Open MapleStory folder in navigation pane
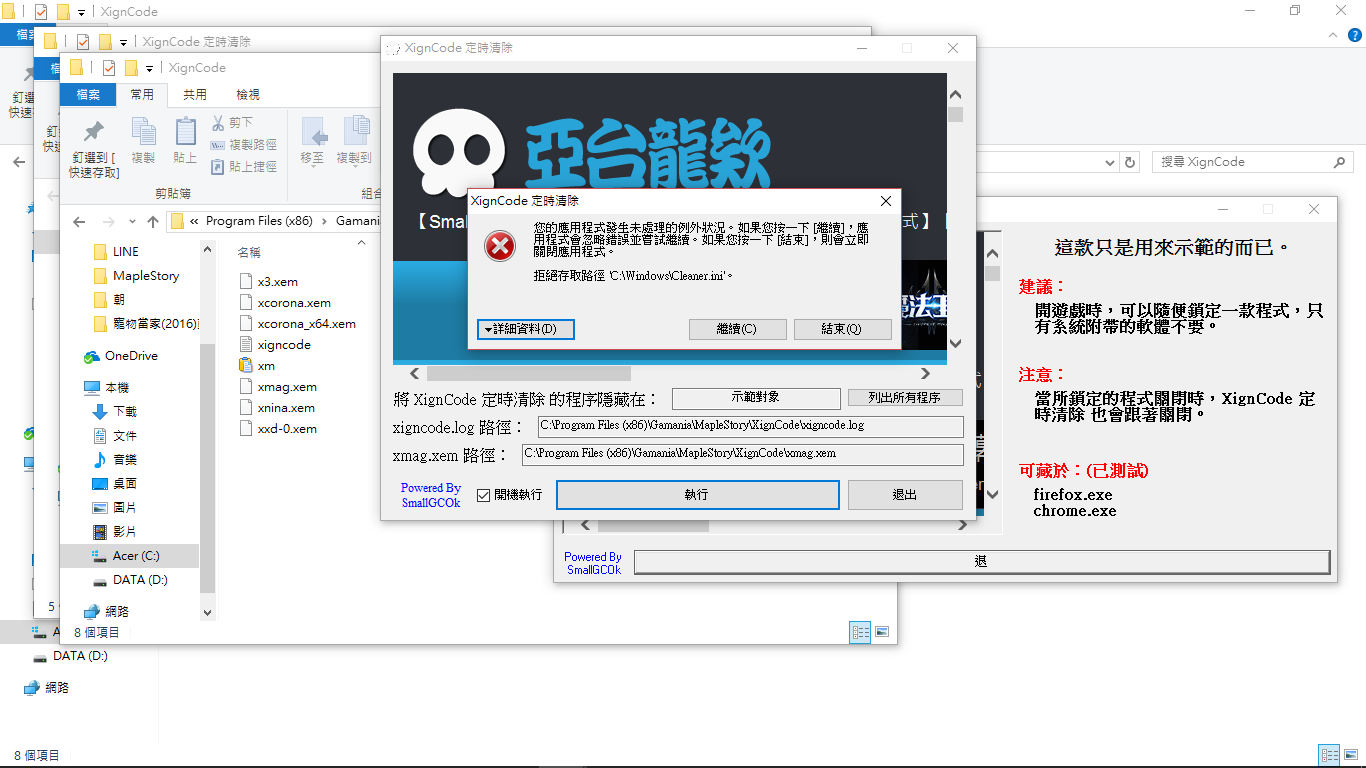The image size is (1366, 768). coord(145,276)
